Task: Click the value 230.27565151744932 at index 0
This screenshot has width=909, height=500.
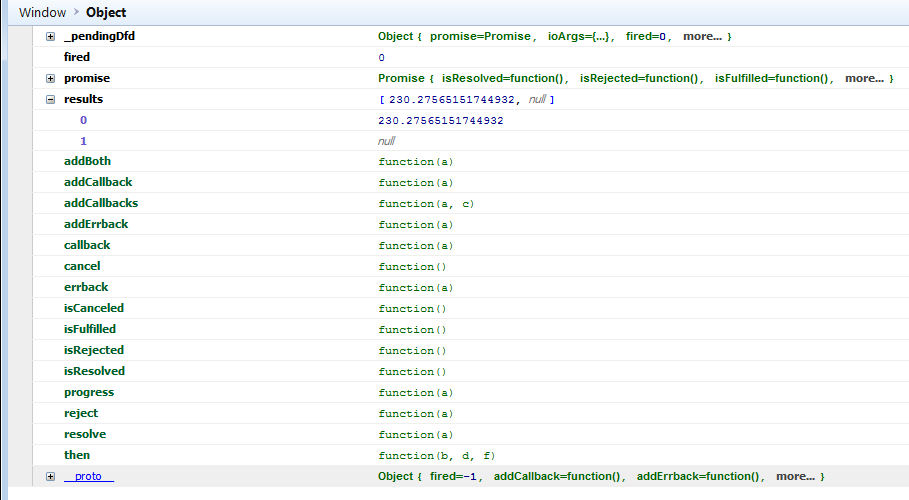Action: point(441,121)
